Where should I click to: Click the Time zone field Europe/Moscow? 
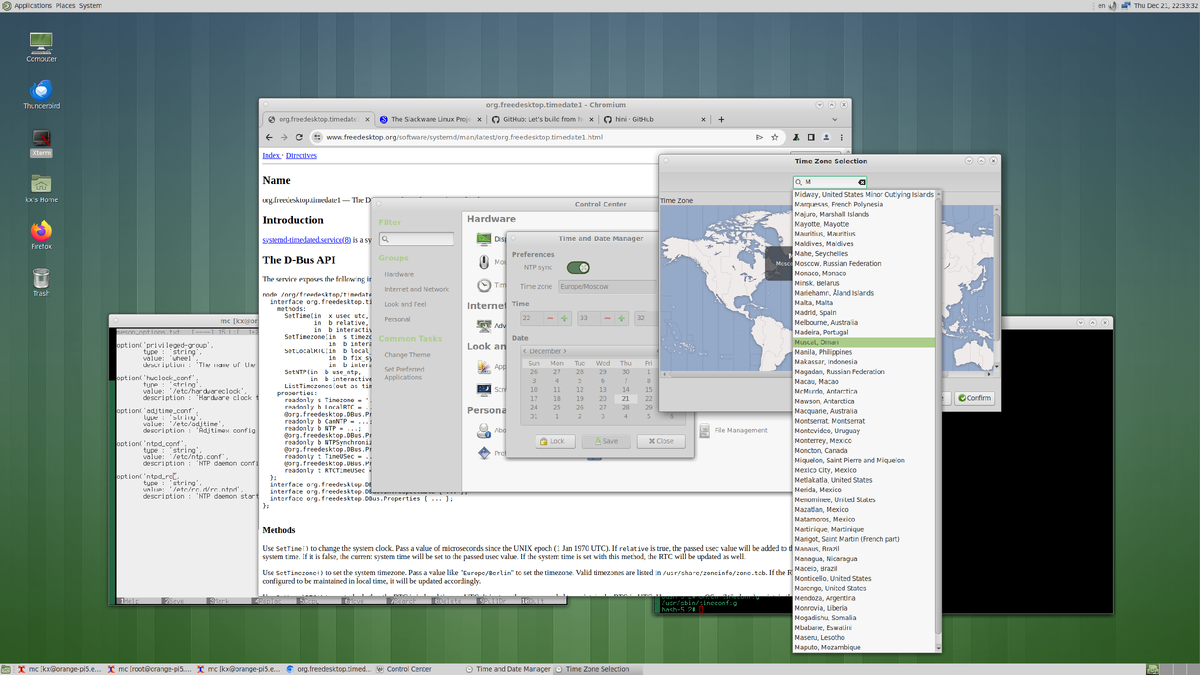[607, 286]
